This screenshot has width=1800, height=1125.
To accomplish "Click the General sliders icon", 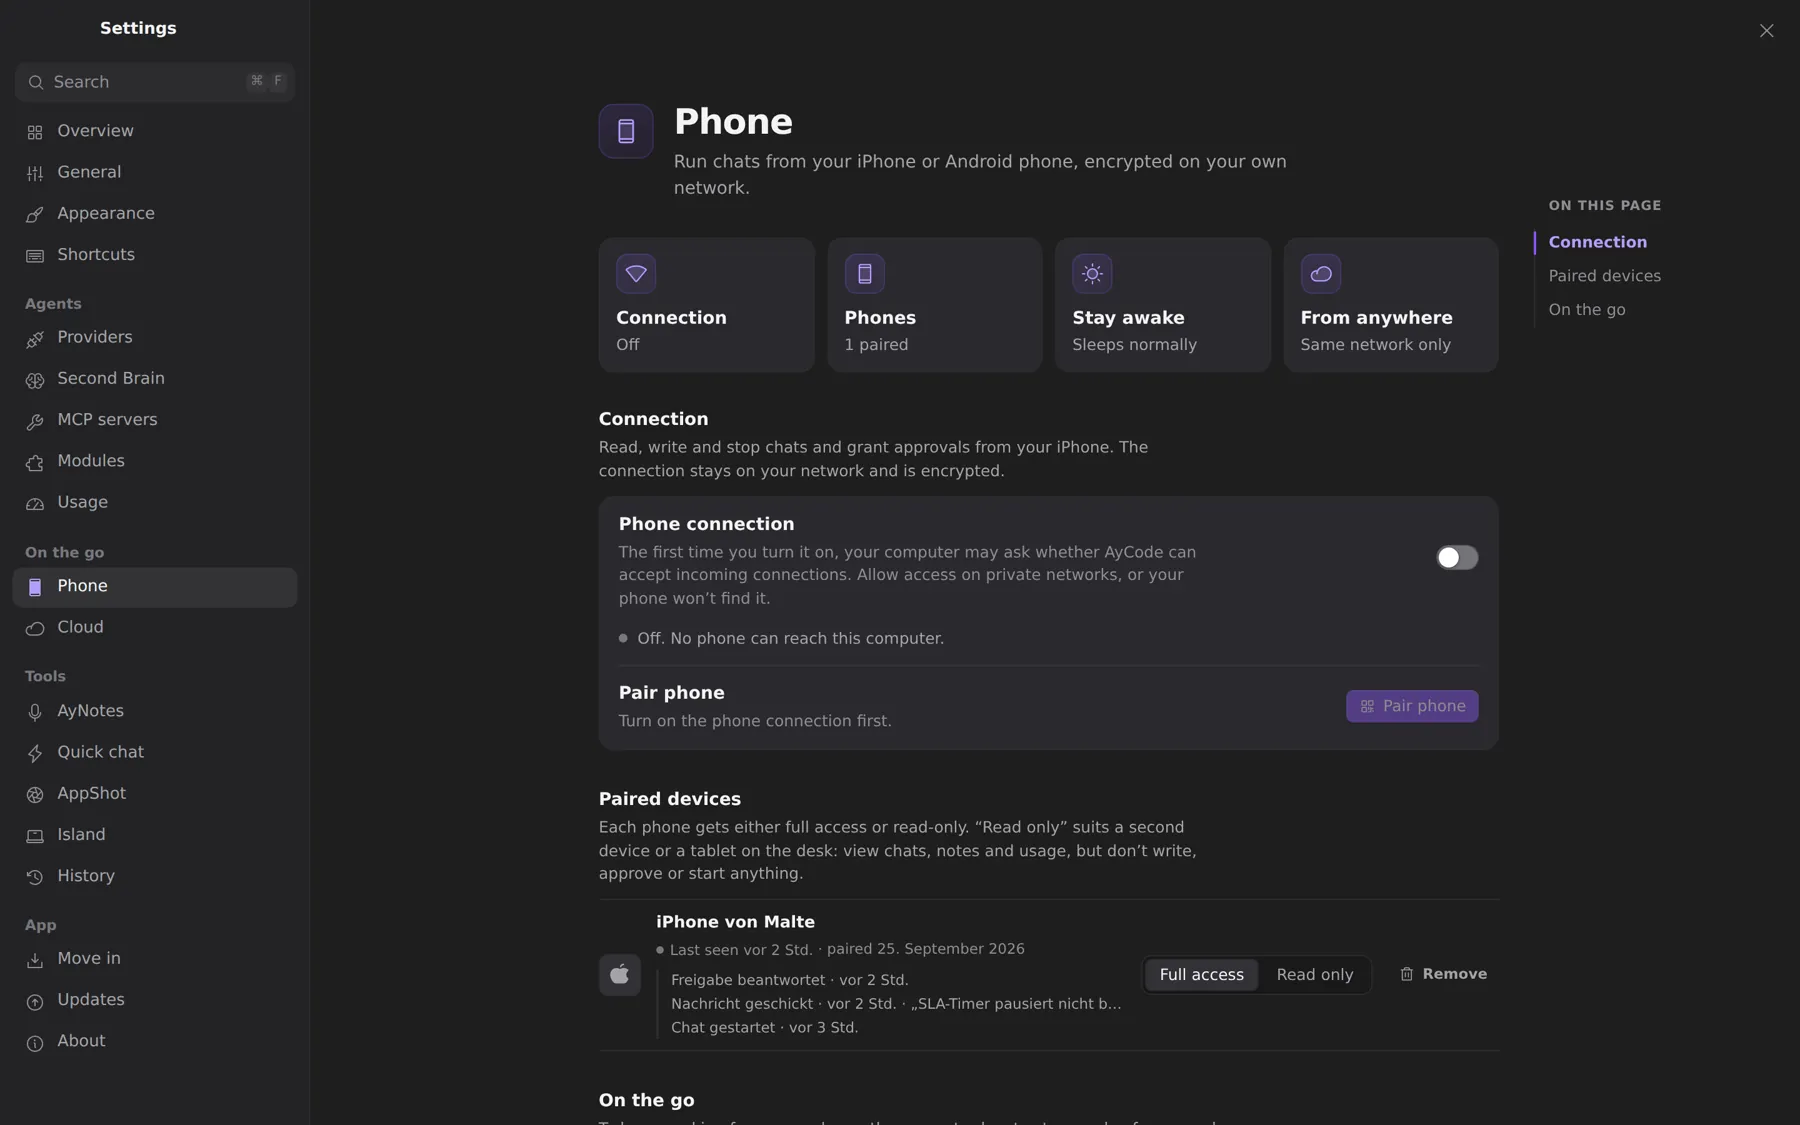I will [35, 173].
